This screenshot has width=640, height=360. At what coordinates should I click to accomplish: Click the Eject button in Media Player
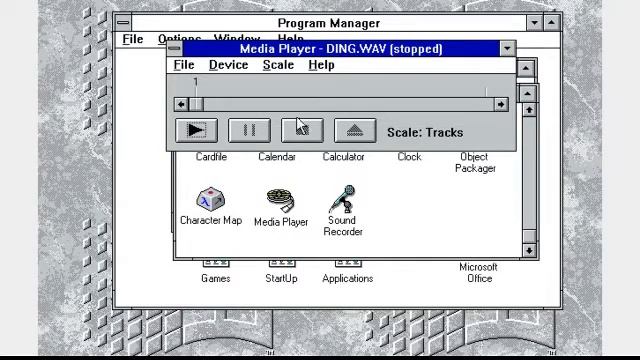pos(355,131)
